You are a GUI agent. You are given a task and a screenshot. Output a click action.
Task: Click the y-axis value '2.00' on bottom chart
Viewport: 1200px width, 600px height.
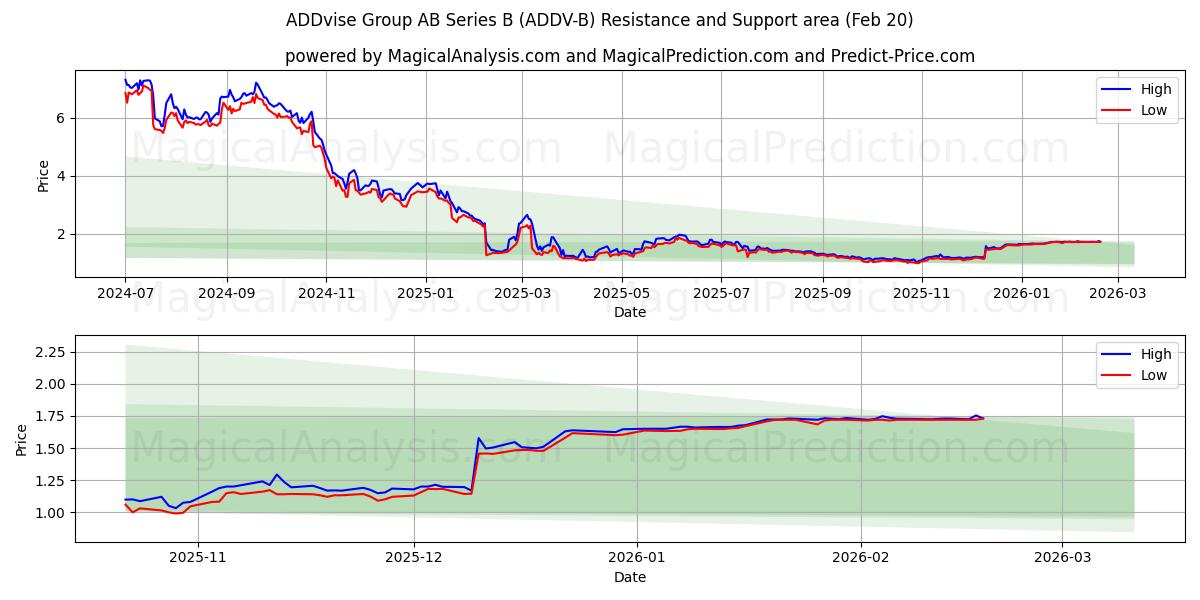tap(51, 384)
